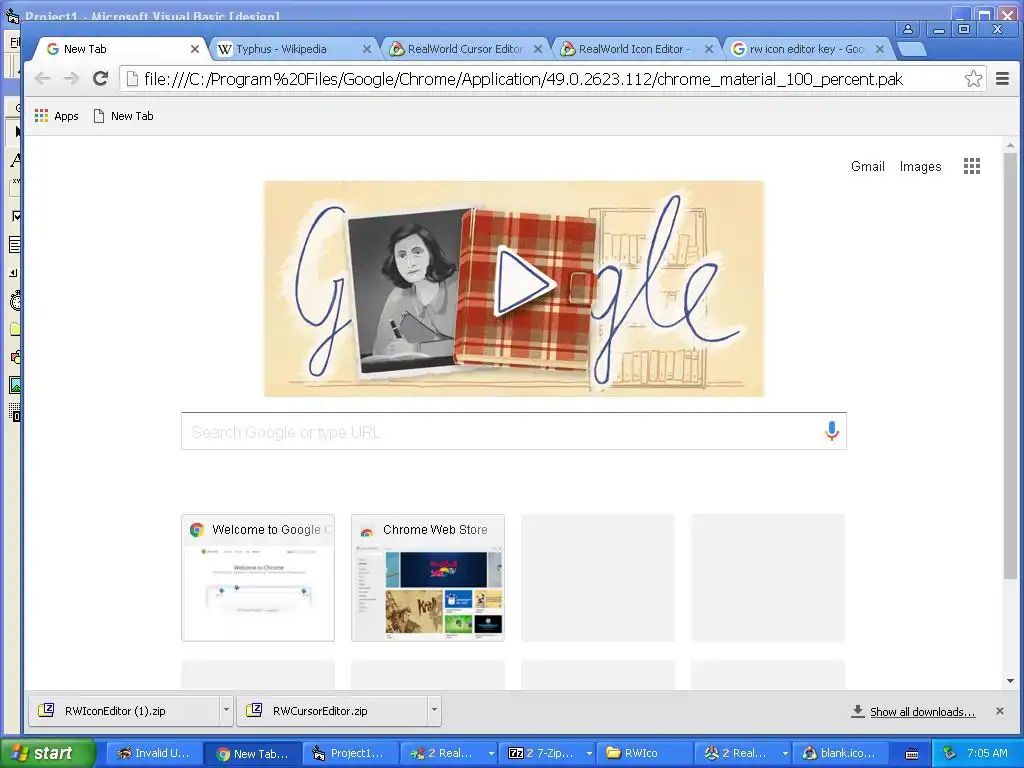Bookmark this page with the star icon
The image size is (1024, 768).
(973, 79)
